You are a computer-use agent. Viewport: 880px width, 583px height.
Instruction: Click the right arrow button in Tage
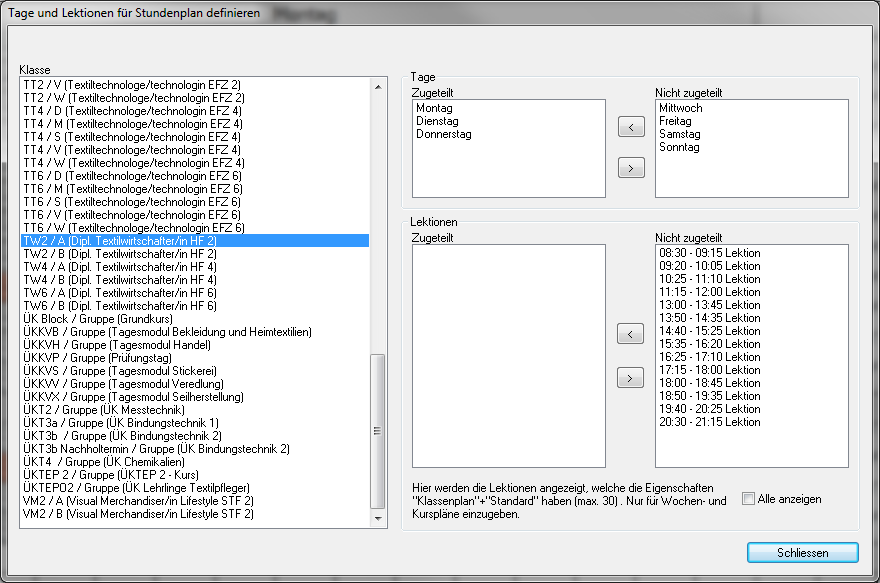(x=631, y=167)
